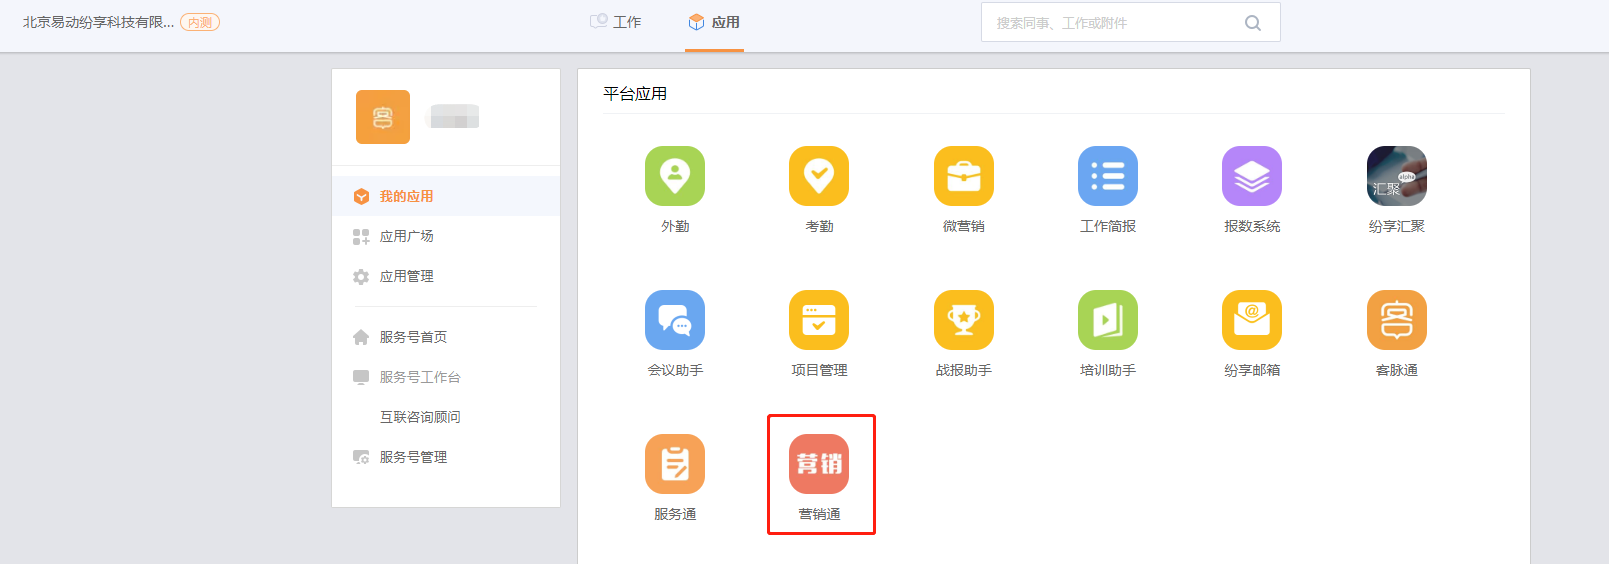The image size is (1609, 564).
Task: Launch the 纷享邮箱 mail app
Action: click(1251, 320)
